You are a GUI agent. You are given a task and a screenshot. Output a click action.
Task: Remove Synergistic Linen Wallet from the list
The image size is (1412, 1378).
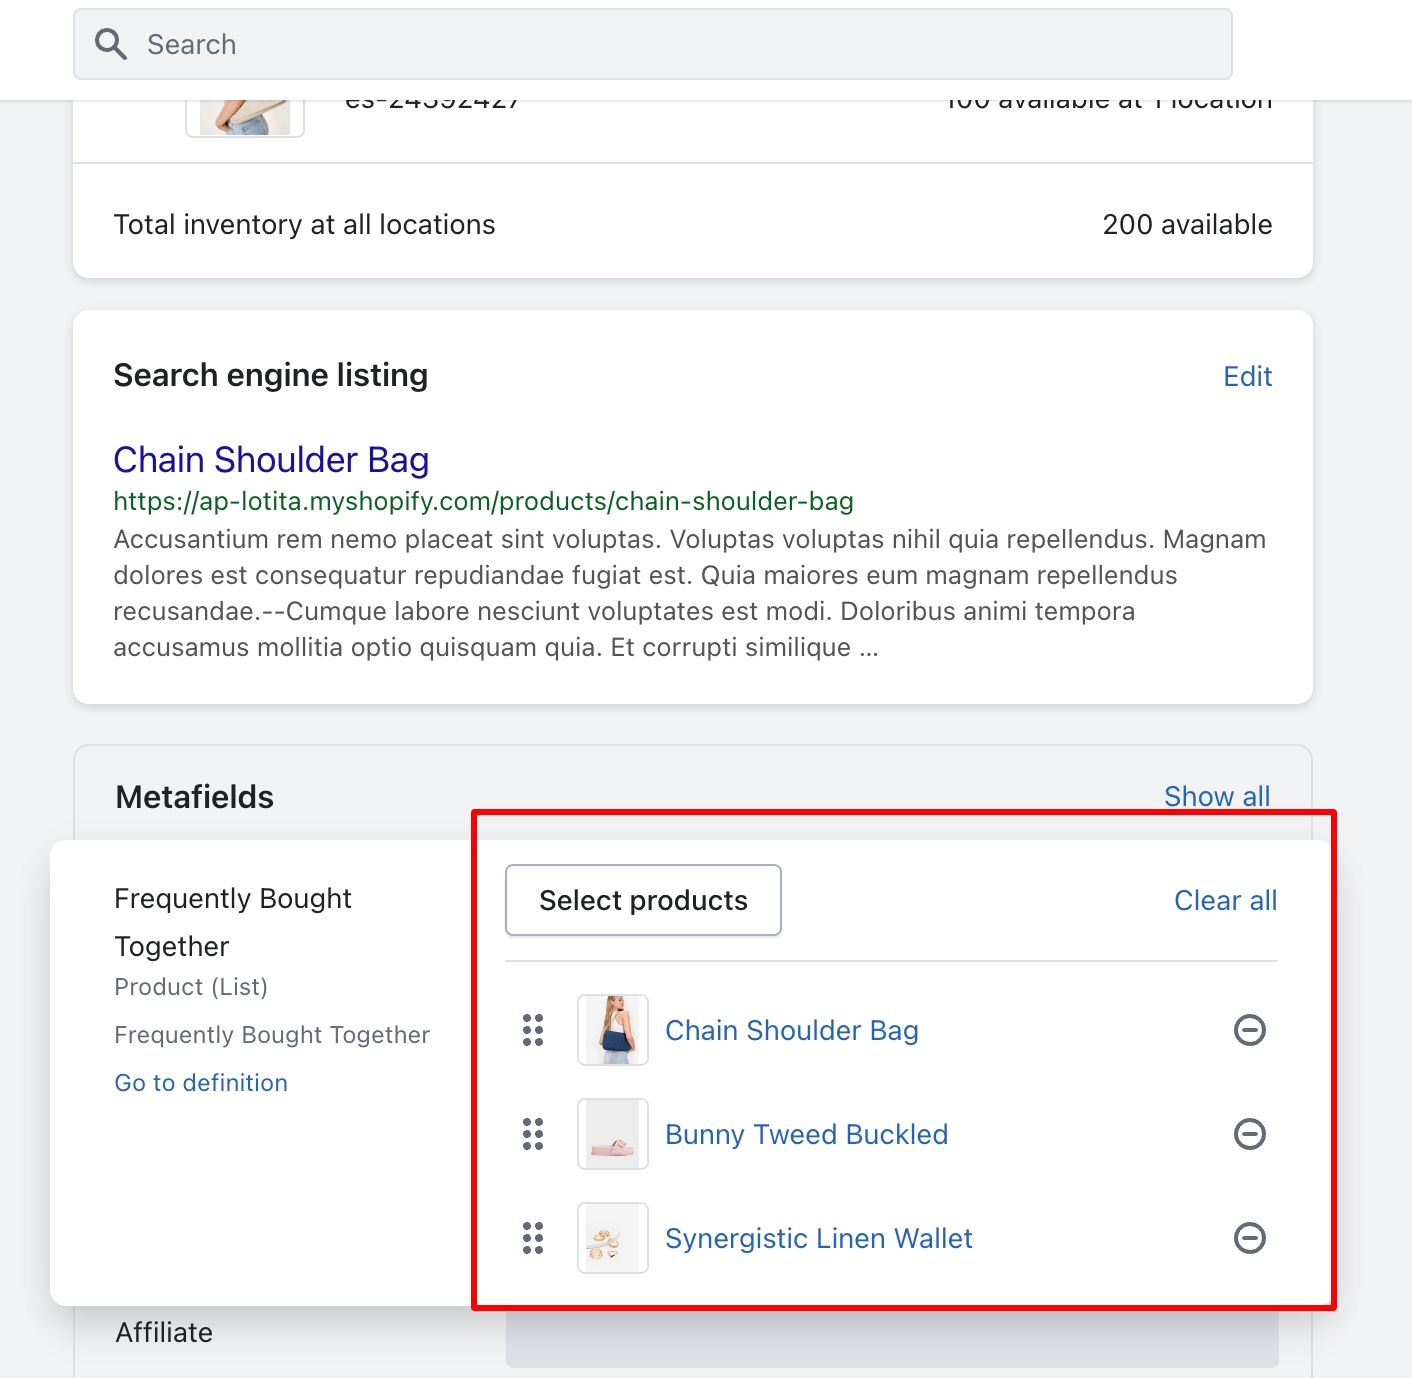click(x=1249, y=1238)
